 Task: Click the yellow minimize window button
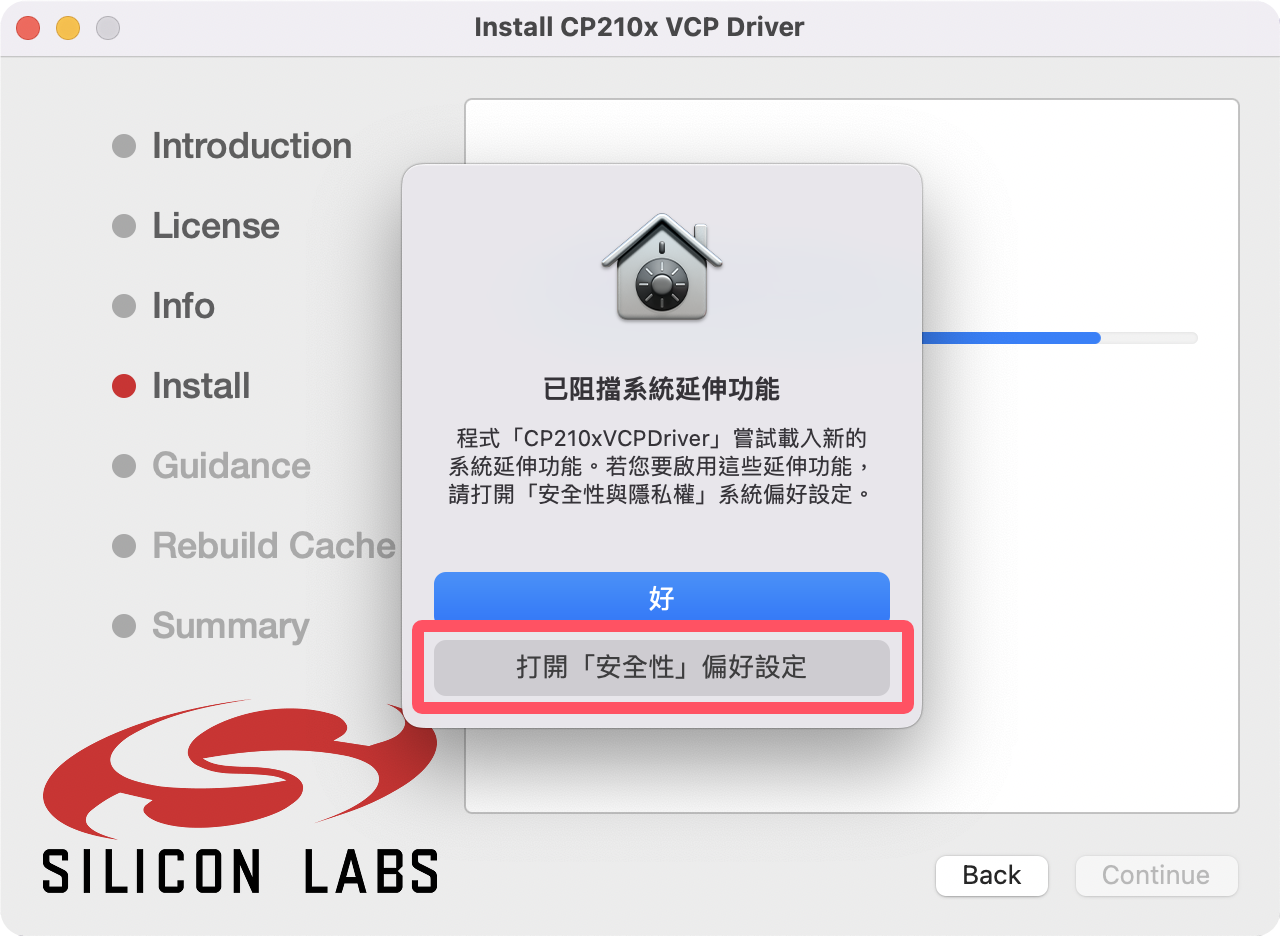pos(68,28)
